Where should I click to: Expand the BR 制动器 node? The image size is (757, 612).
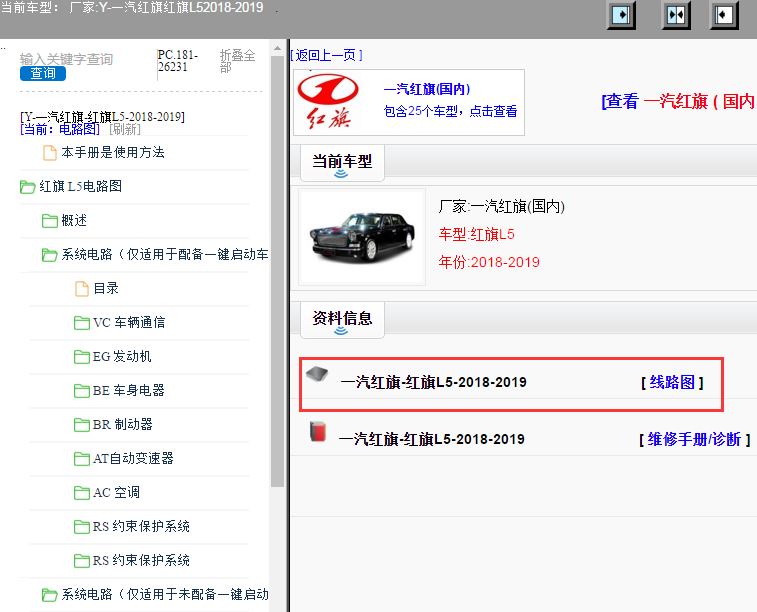(x=123, y=425)
